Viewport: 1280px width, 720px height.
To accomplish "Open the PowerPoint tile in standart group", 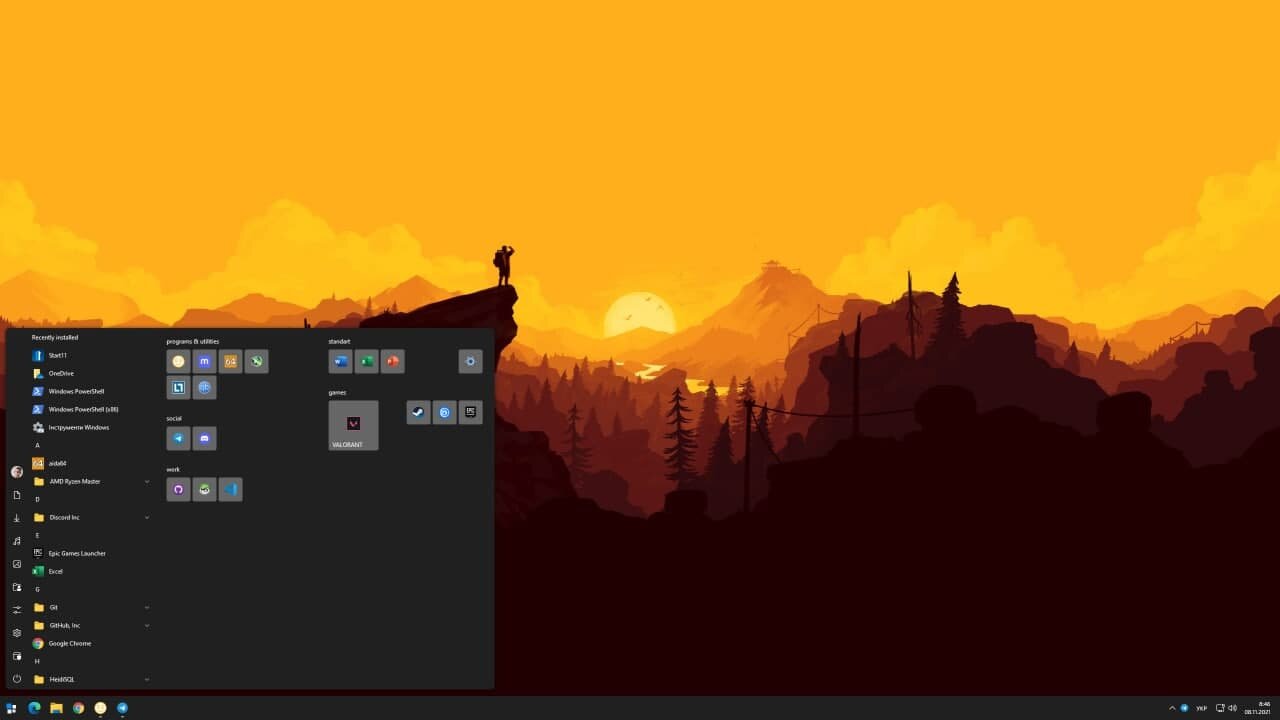I will 393,361.
